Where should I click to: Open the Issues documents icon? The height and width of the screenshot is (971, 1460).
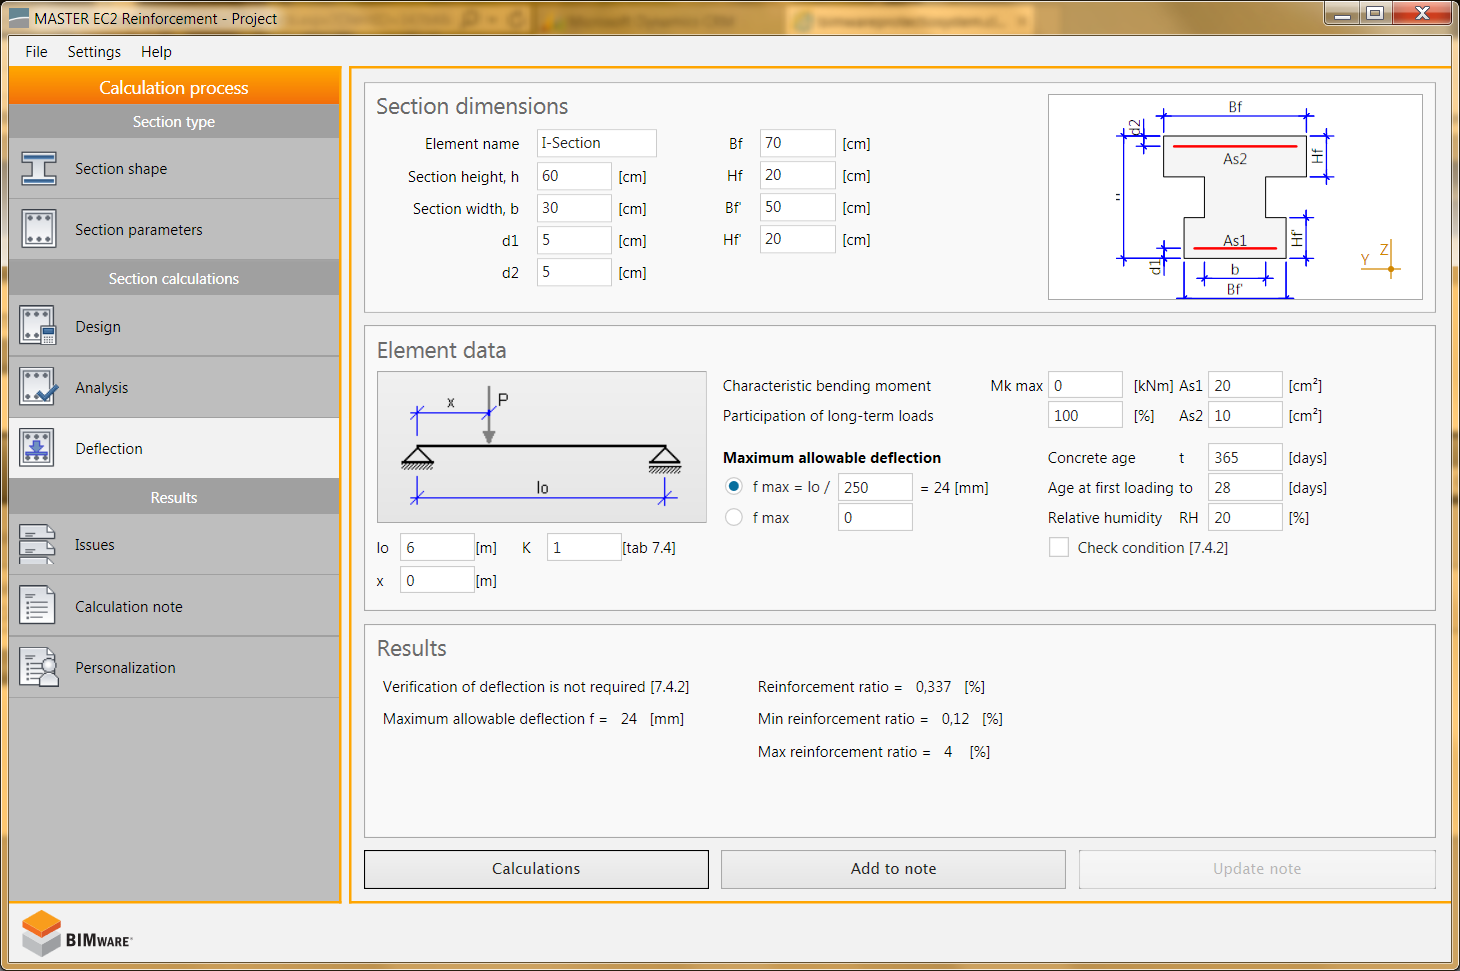click(x=39, y=545)
